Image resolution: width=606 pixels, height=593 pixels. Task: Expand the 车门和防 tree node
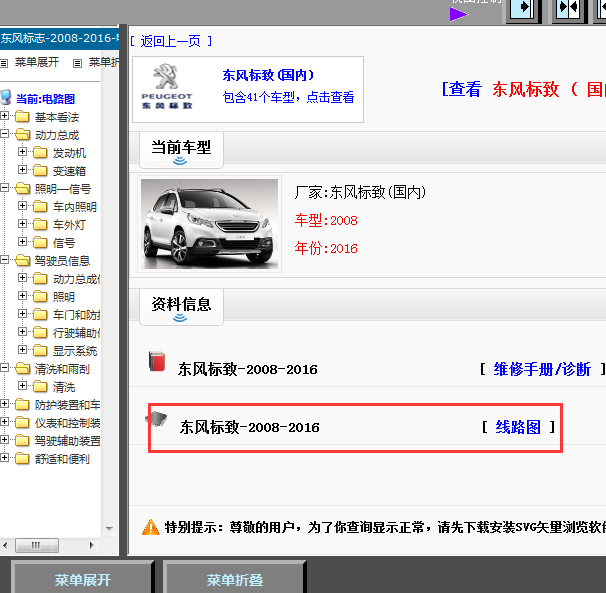[x=22, y=314]
